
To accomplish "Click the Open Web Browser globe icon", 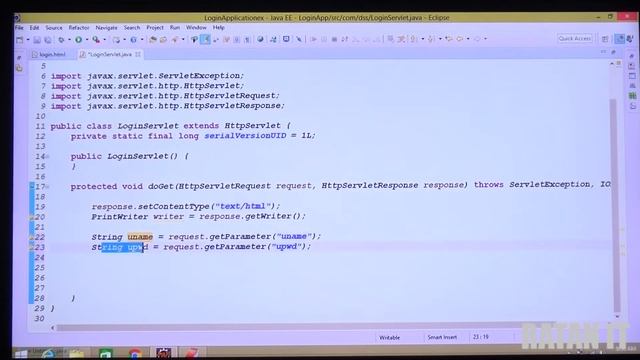I will [260, 39].
